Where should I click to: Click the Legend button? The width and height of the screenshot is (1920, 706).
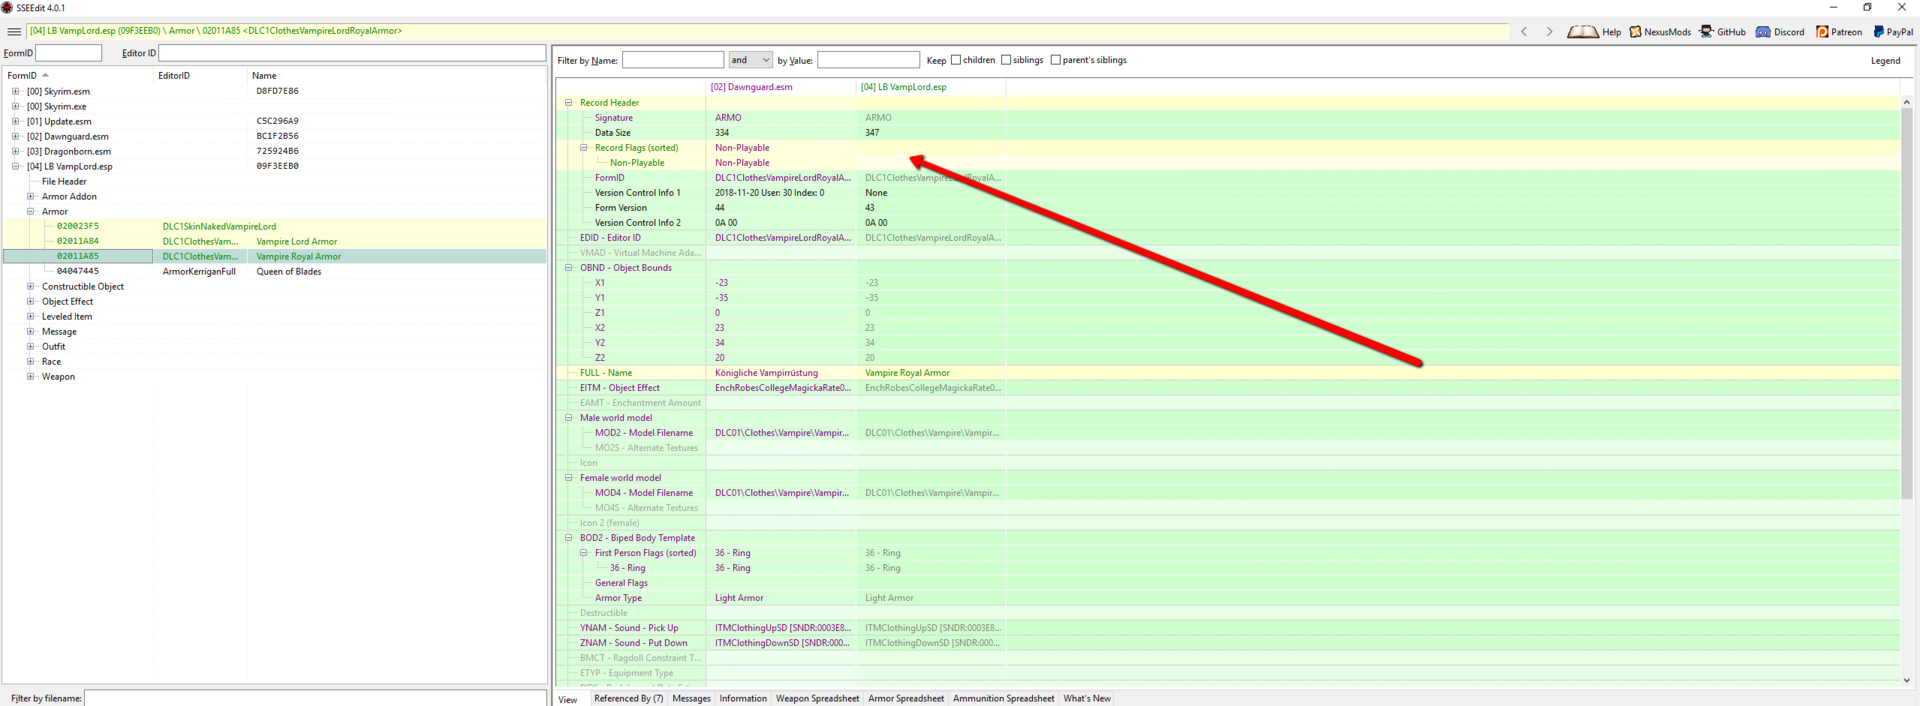click(x=1885, y=61)
